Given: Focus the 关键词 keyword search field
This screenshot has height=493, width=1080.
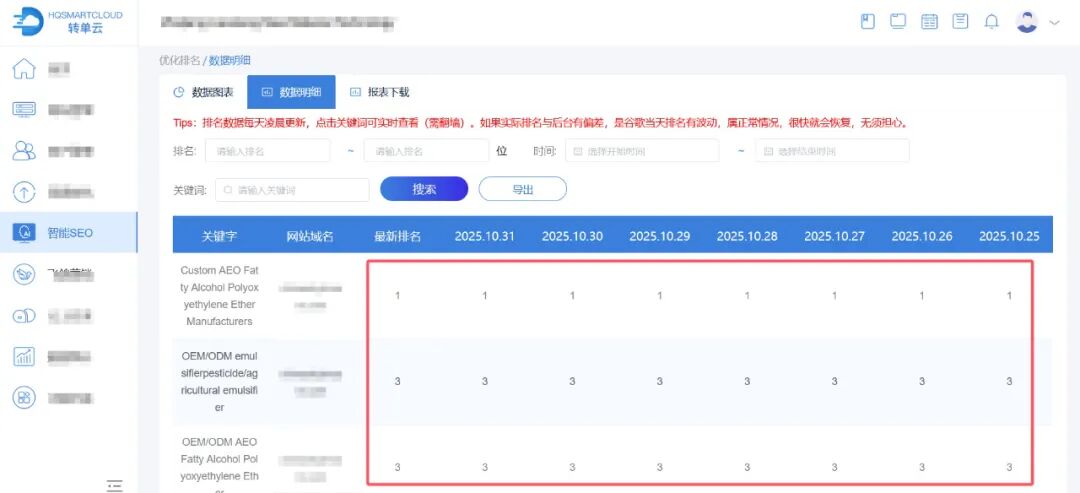Looking at the screenshot, I should (x=292, y=190).
